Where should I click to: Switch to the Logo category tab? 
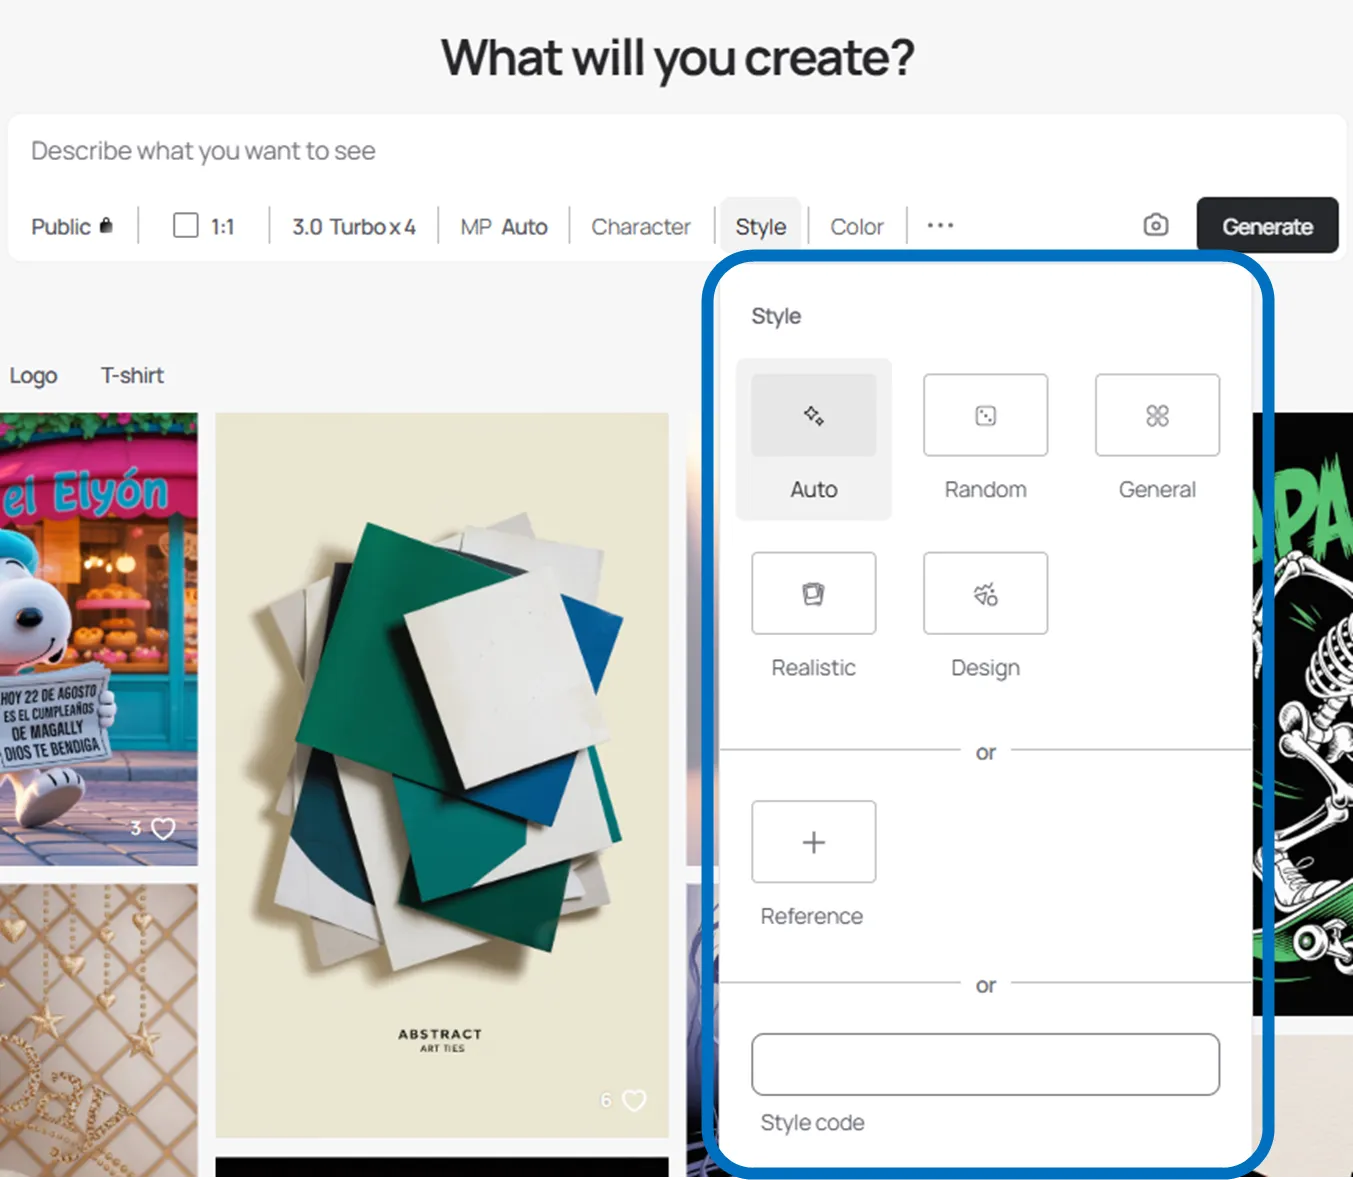pos(33,376)
